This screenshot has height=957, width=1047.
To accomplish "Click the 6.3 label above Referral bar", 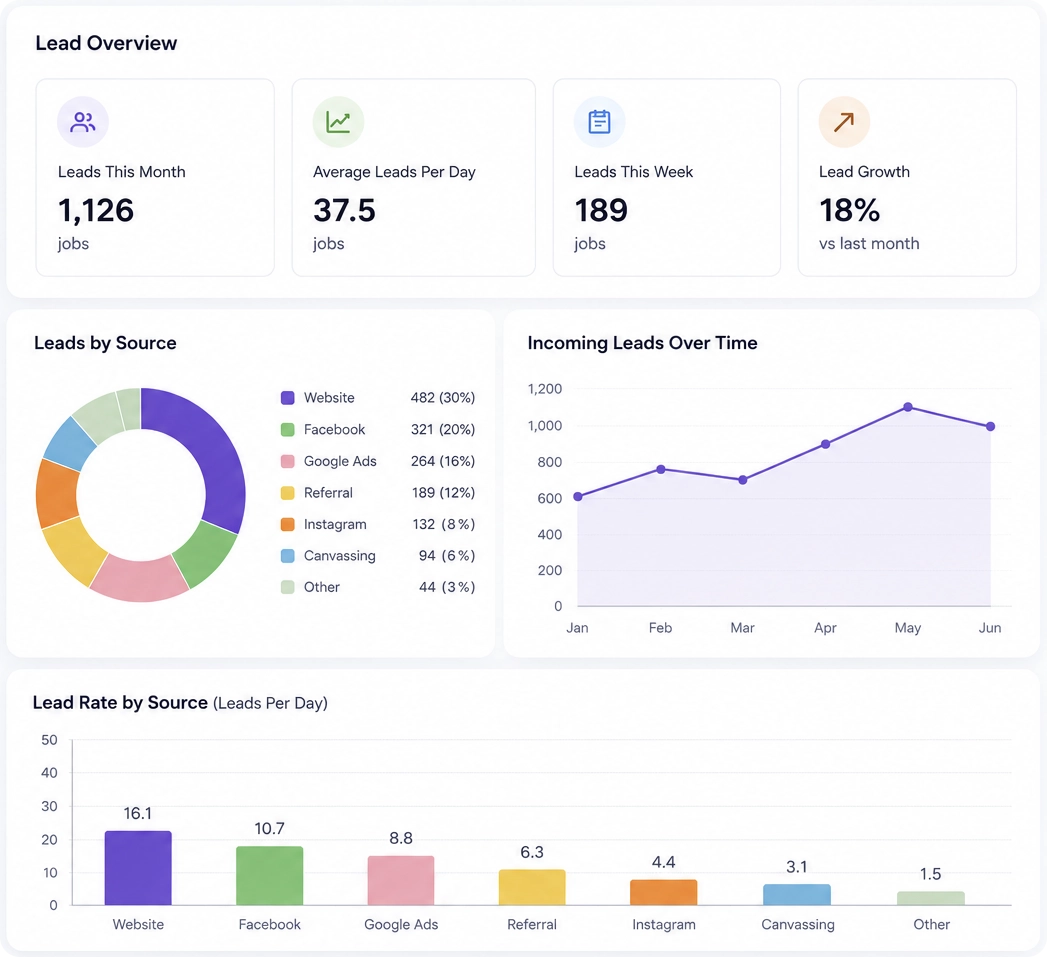I will point(532,852).
